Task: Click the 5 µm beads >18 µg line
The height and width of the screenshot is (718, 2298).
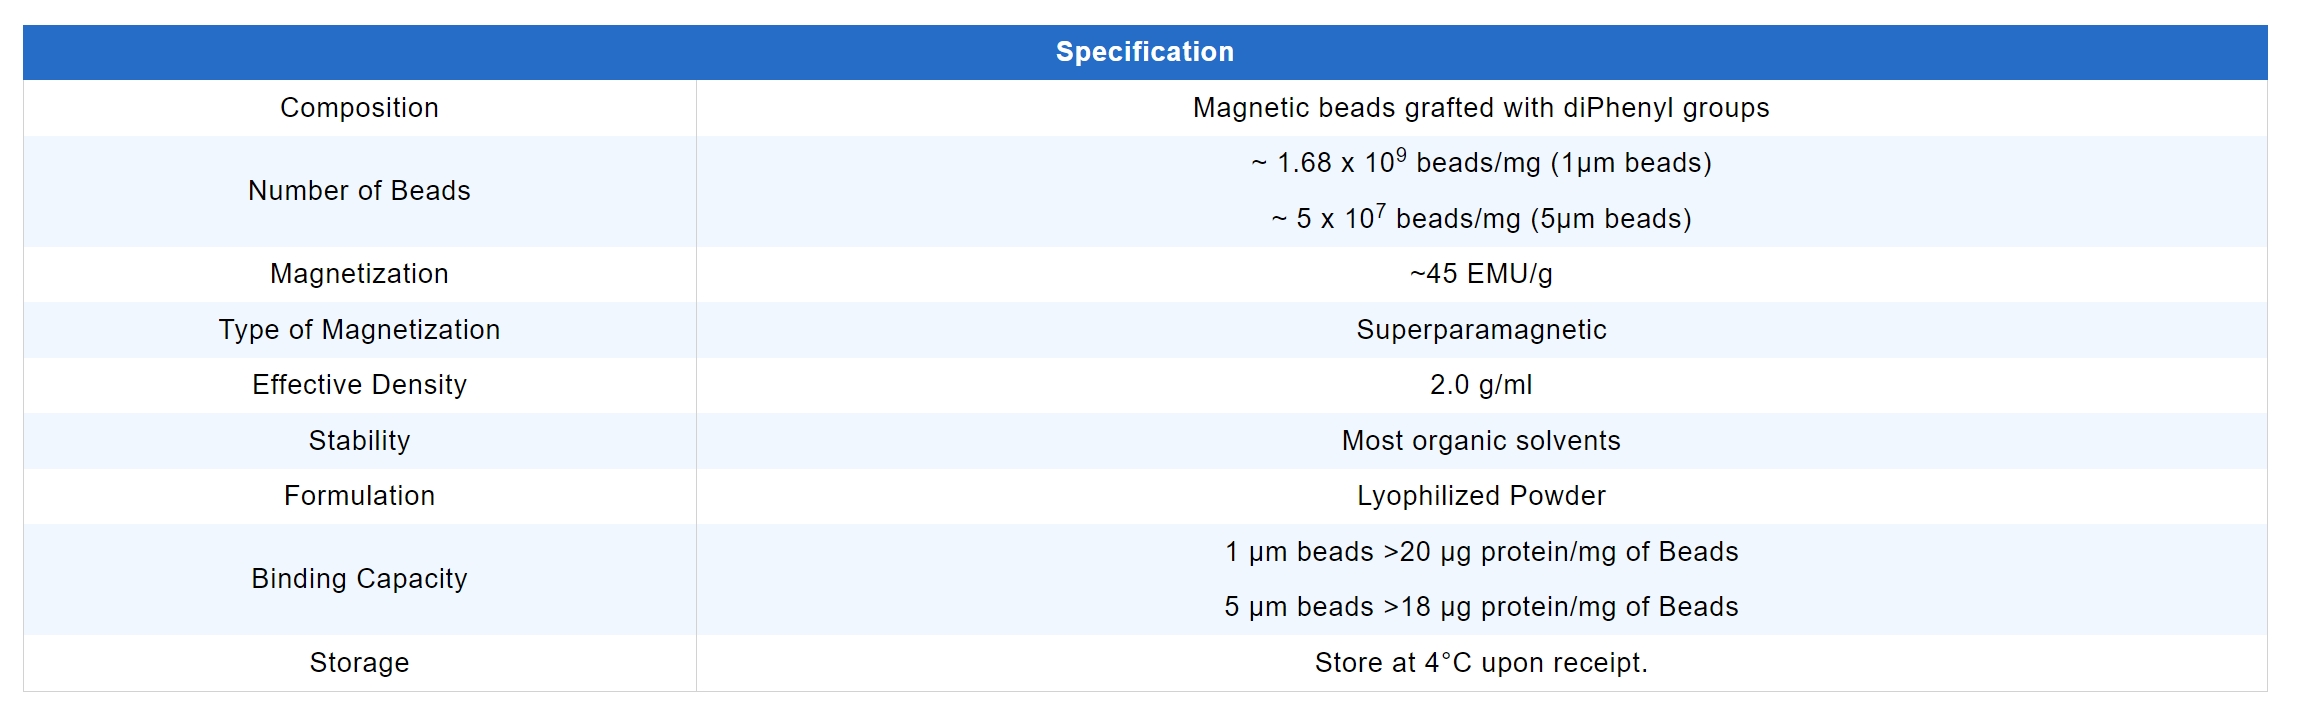Action: pyautogui.click(x=1480, y=607)
